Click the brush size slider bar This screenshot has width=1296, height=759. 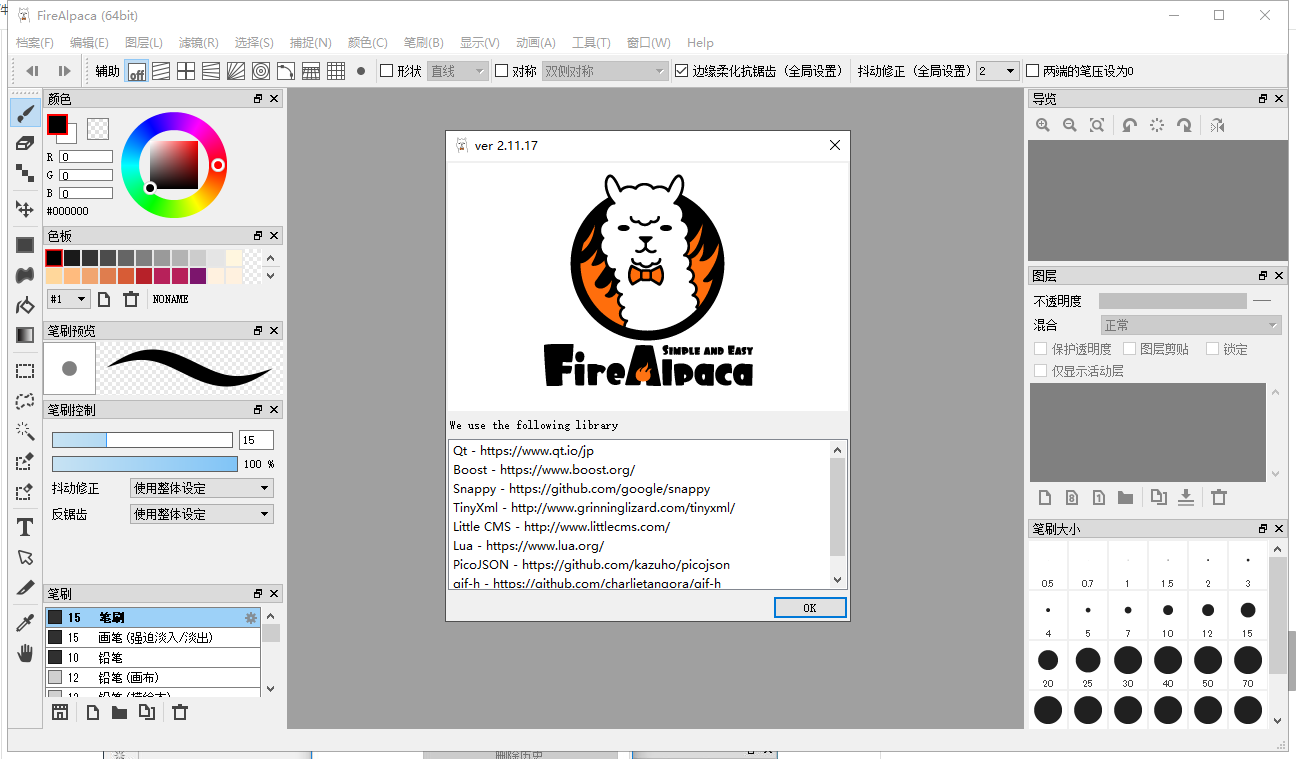[142, 440]
